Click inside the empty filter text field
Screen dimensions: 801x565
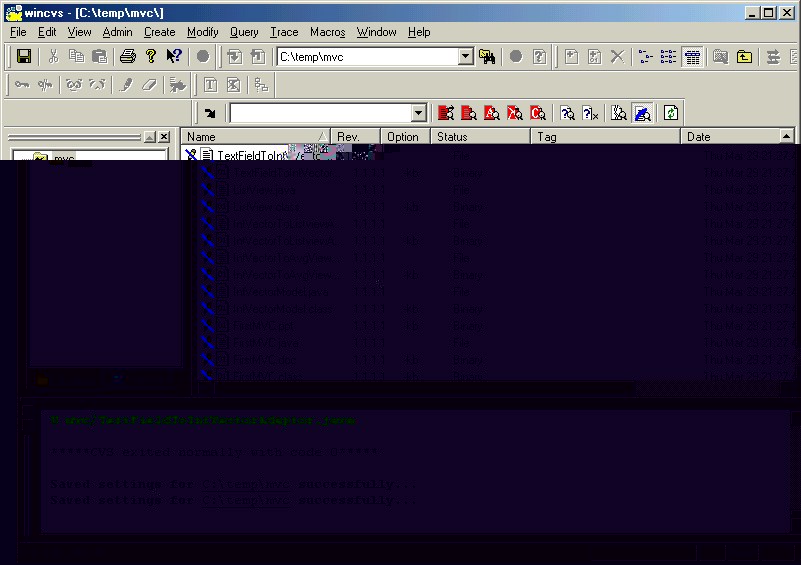pos(318,113)
